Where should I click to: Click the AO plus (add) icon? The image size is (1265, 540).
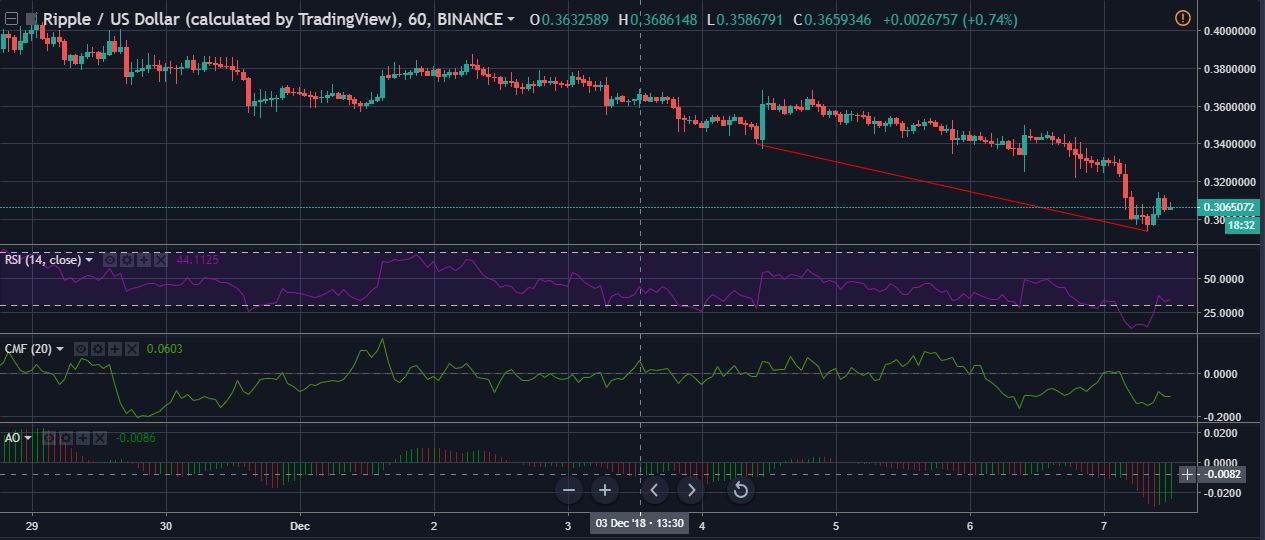pyautogui.click(x=83, y=438)
